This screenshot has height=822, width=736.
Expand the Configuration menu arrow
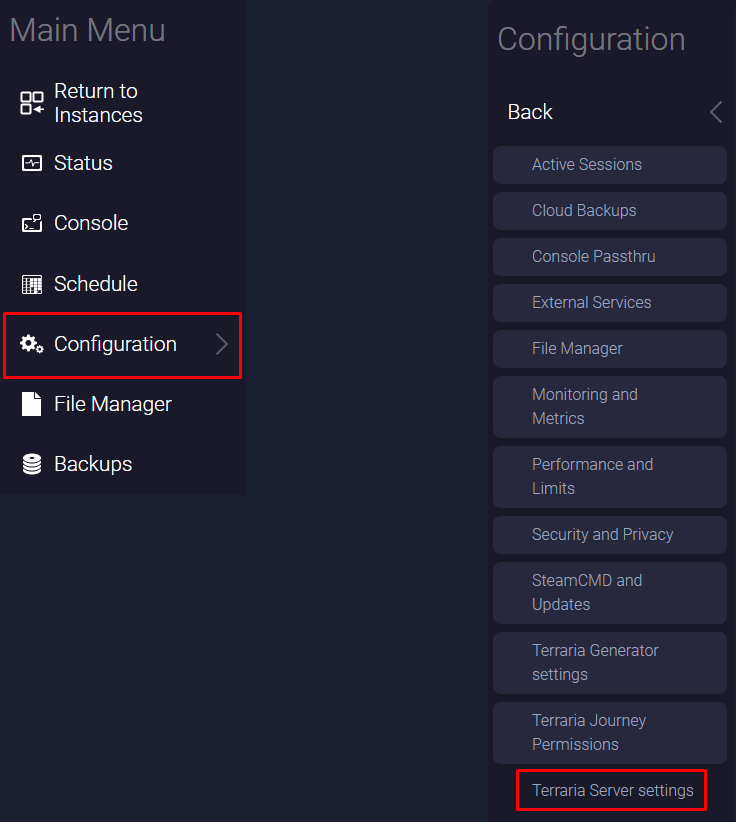(222, 344)
